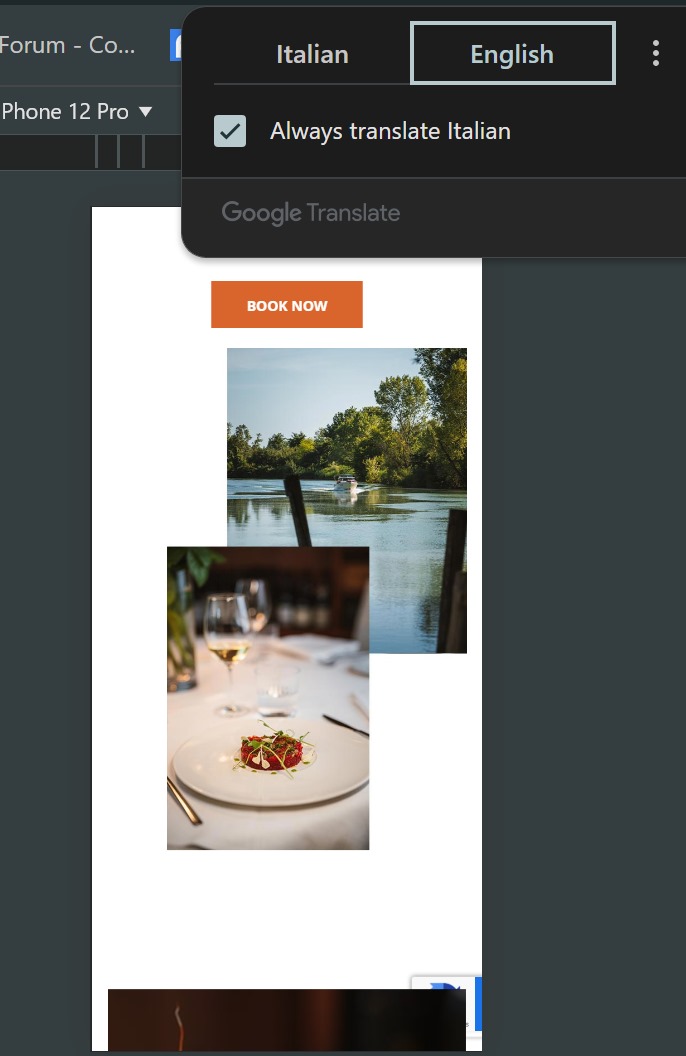This screenshot has width=686, height=1056.
Task: Open the iPhone 12 Pro device dropdown
Action: [x=76, y=111]
